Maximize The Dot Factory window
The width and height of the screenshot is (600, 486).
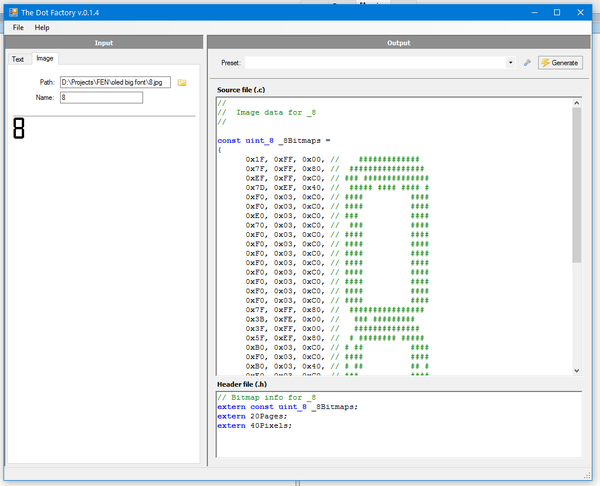[x=557, y=11]
